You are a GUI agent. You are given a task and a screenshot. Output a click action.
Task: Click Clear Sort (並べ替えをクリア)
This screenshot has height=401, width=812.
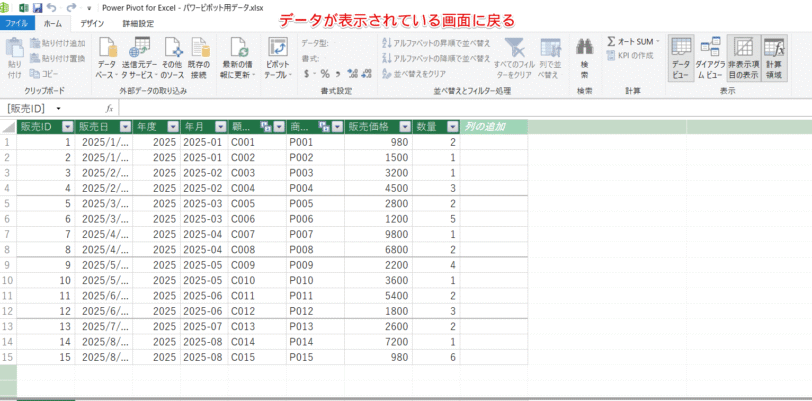(x=414, y=74)
